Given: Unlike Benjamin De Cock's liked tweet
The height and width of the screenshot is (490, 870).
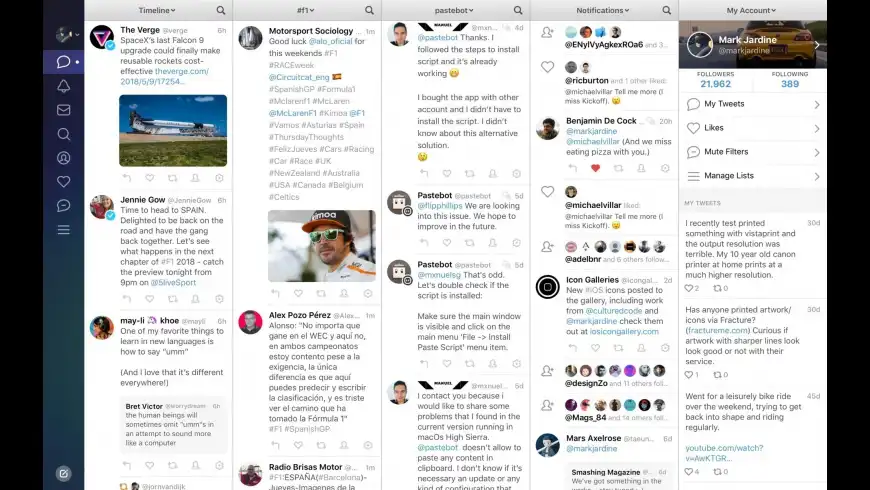Looking at the screenshot, I should click(595, 168).
